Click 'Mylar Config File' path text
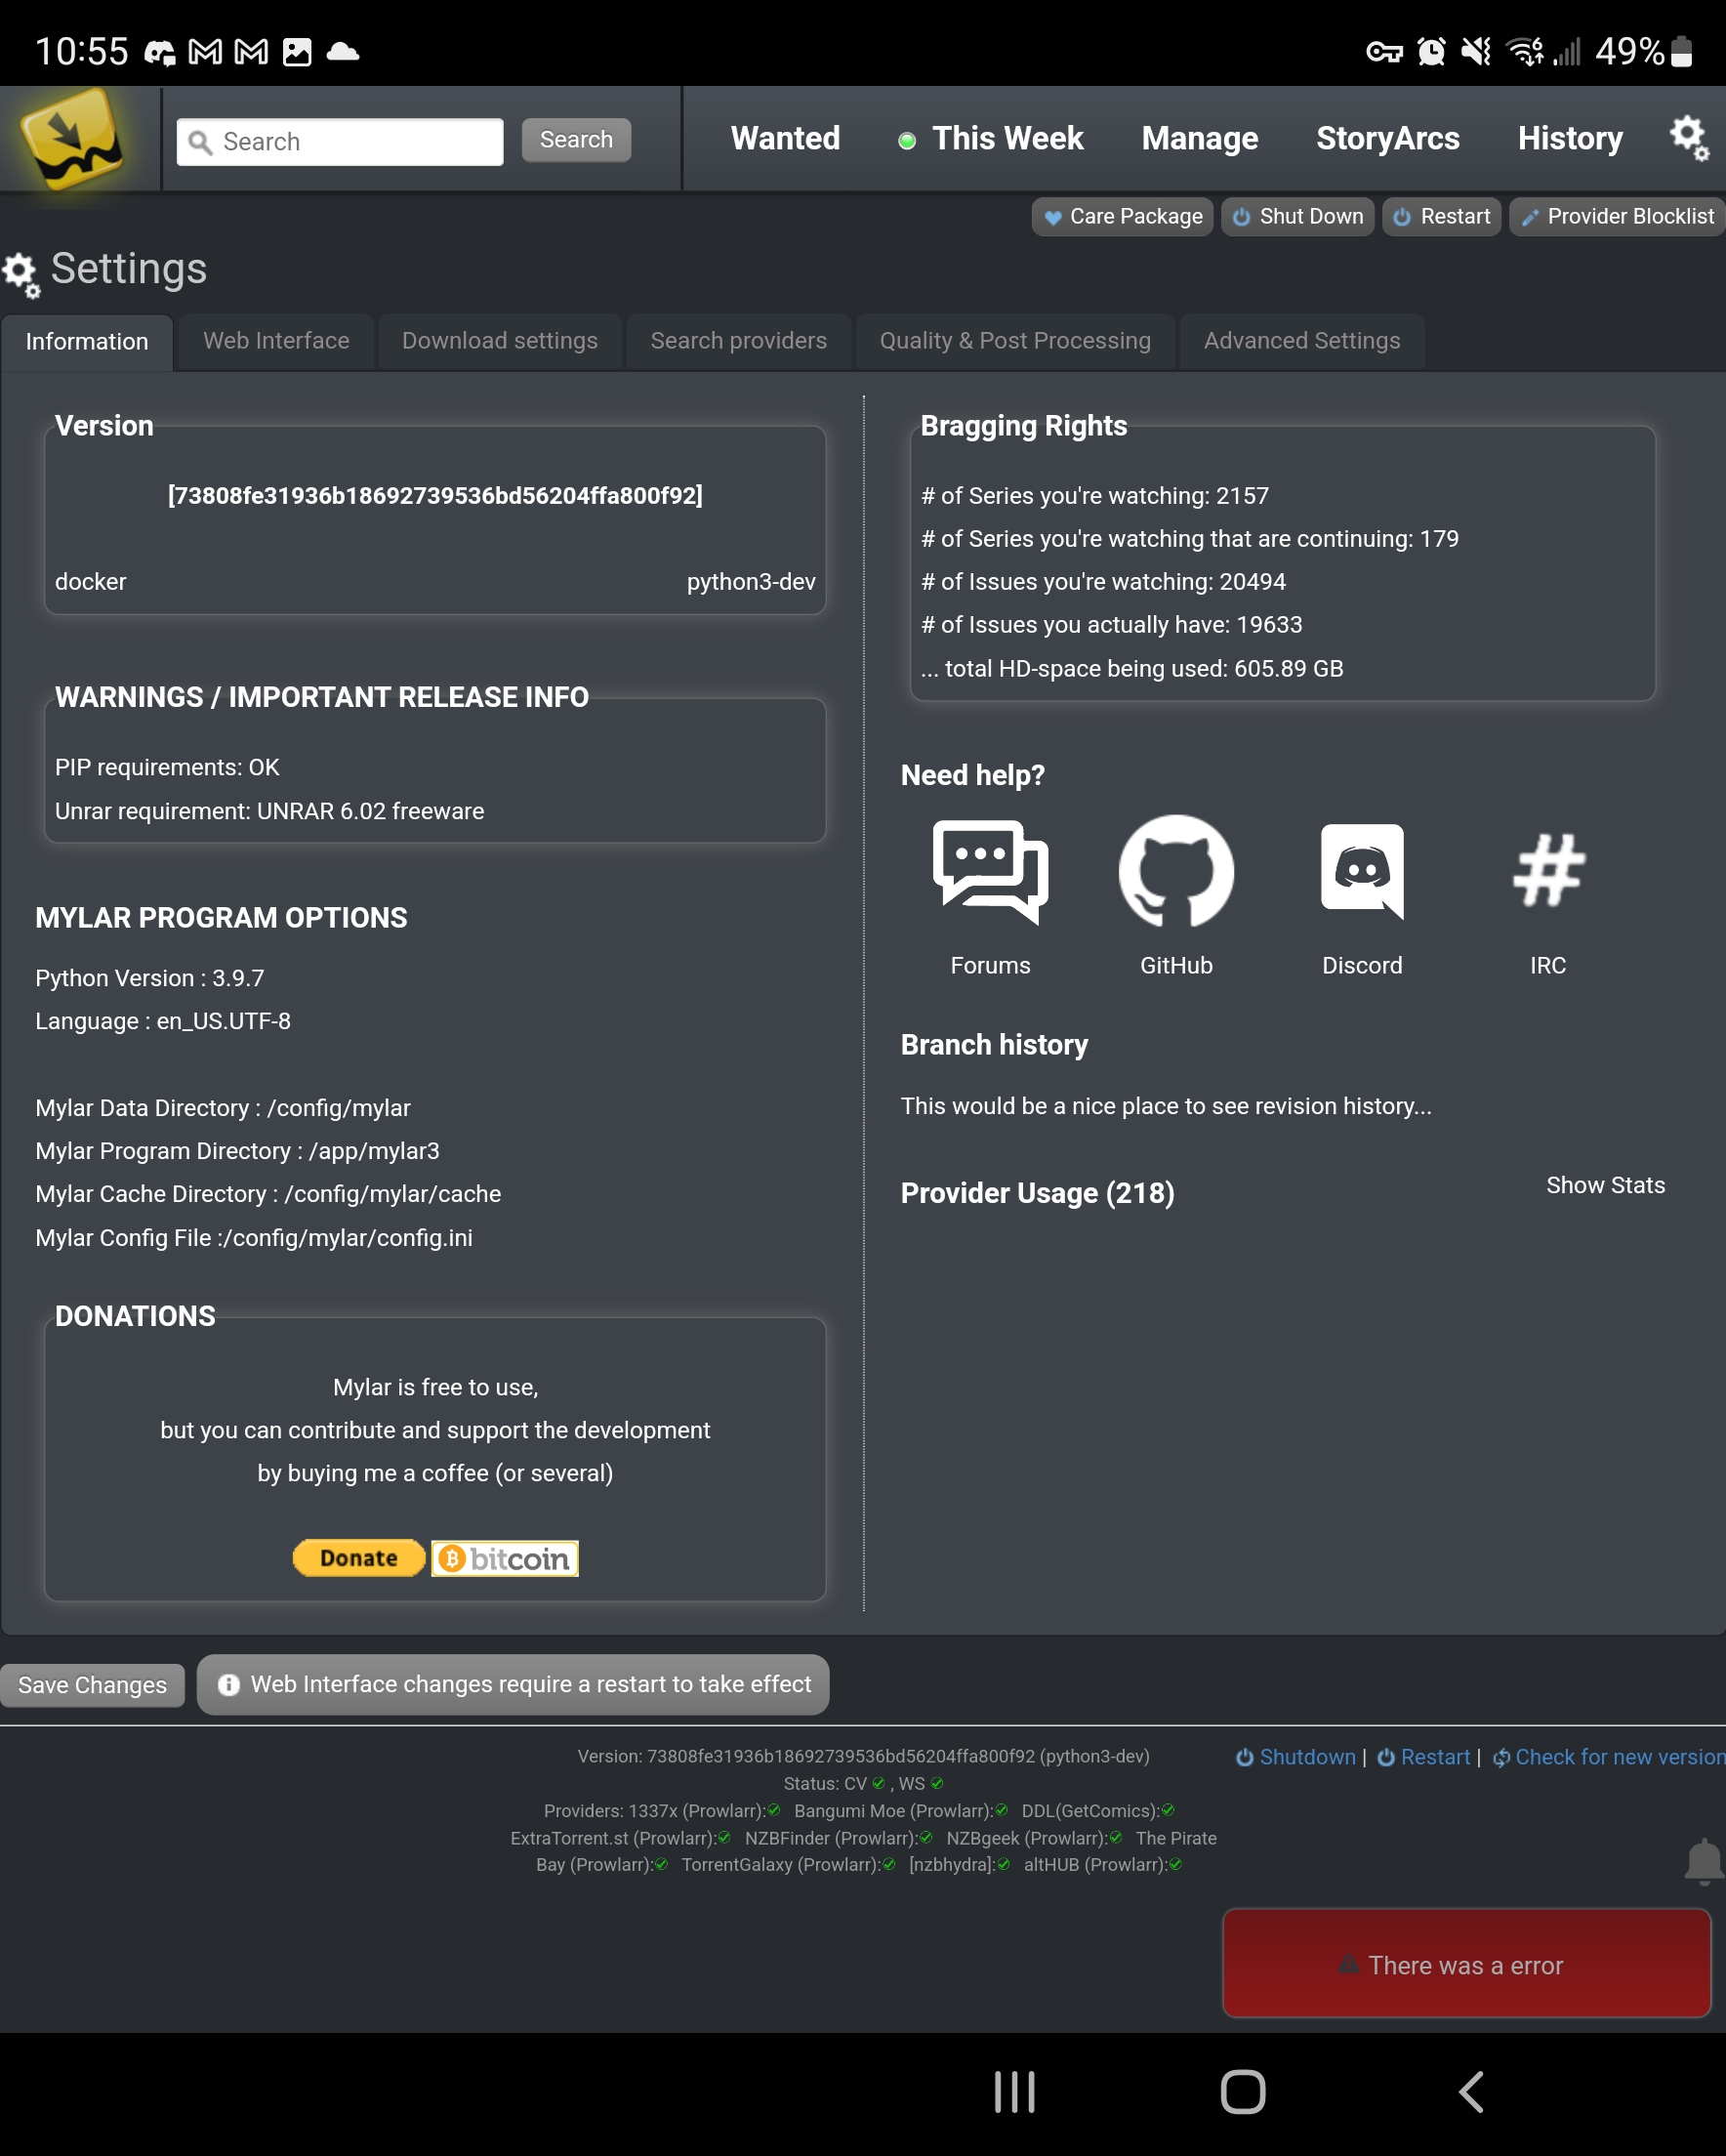 pos(254,1238)
